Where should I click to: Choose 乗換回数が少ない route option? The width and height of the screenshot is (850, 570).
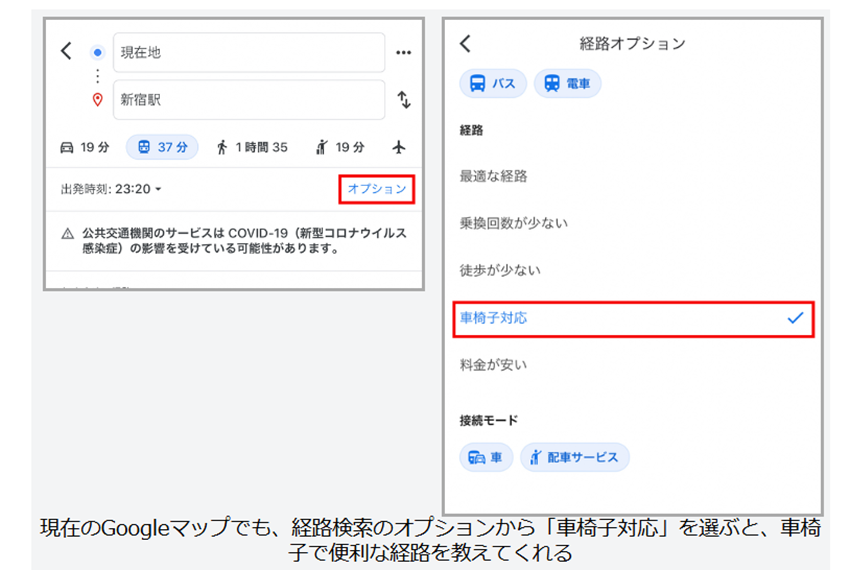point(513,223)
